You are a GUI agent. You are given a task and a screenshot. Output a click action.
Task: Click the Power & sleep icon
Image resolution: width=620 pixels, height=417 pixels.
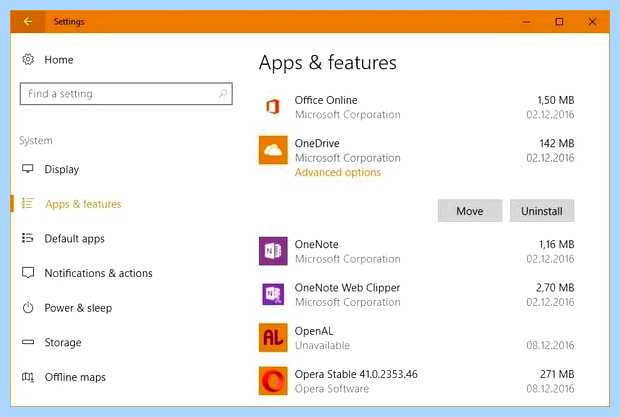[x=28, y=308]
